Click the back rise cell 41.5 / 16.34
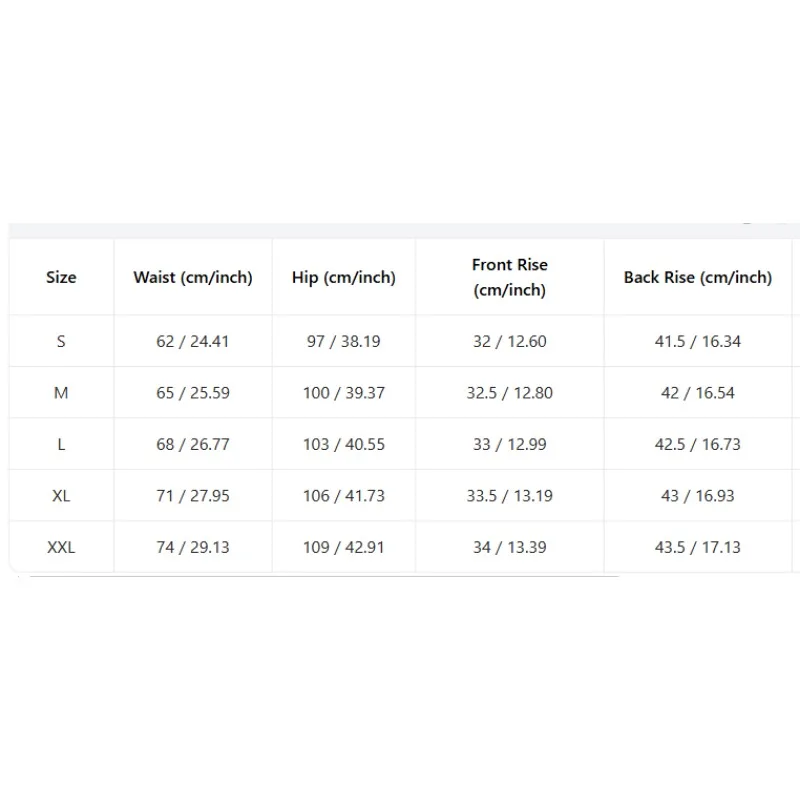Screen dimensions: 800x800 [698, 341]
